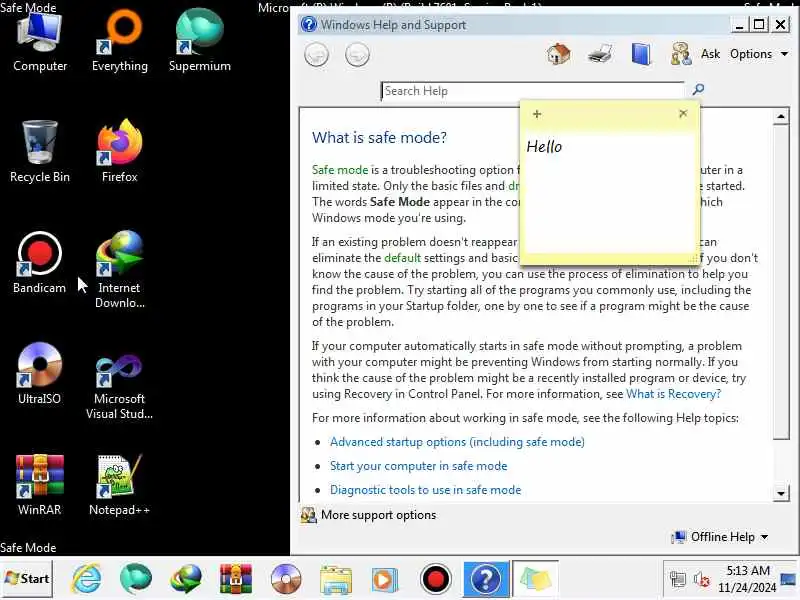Select Internet Download Manager desktop shortcut

pyautogui.click(x=120, y=269)
